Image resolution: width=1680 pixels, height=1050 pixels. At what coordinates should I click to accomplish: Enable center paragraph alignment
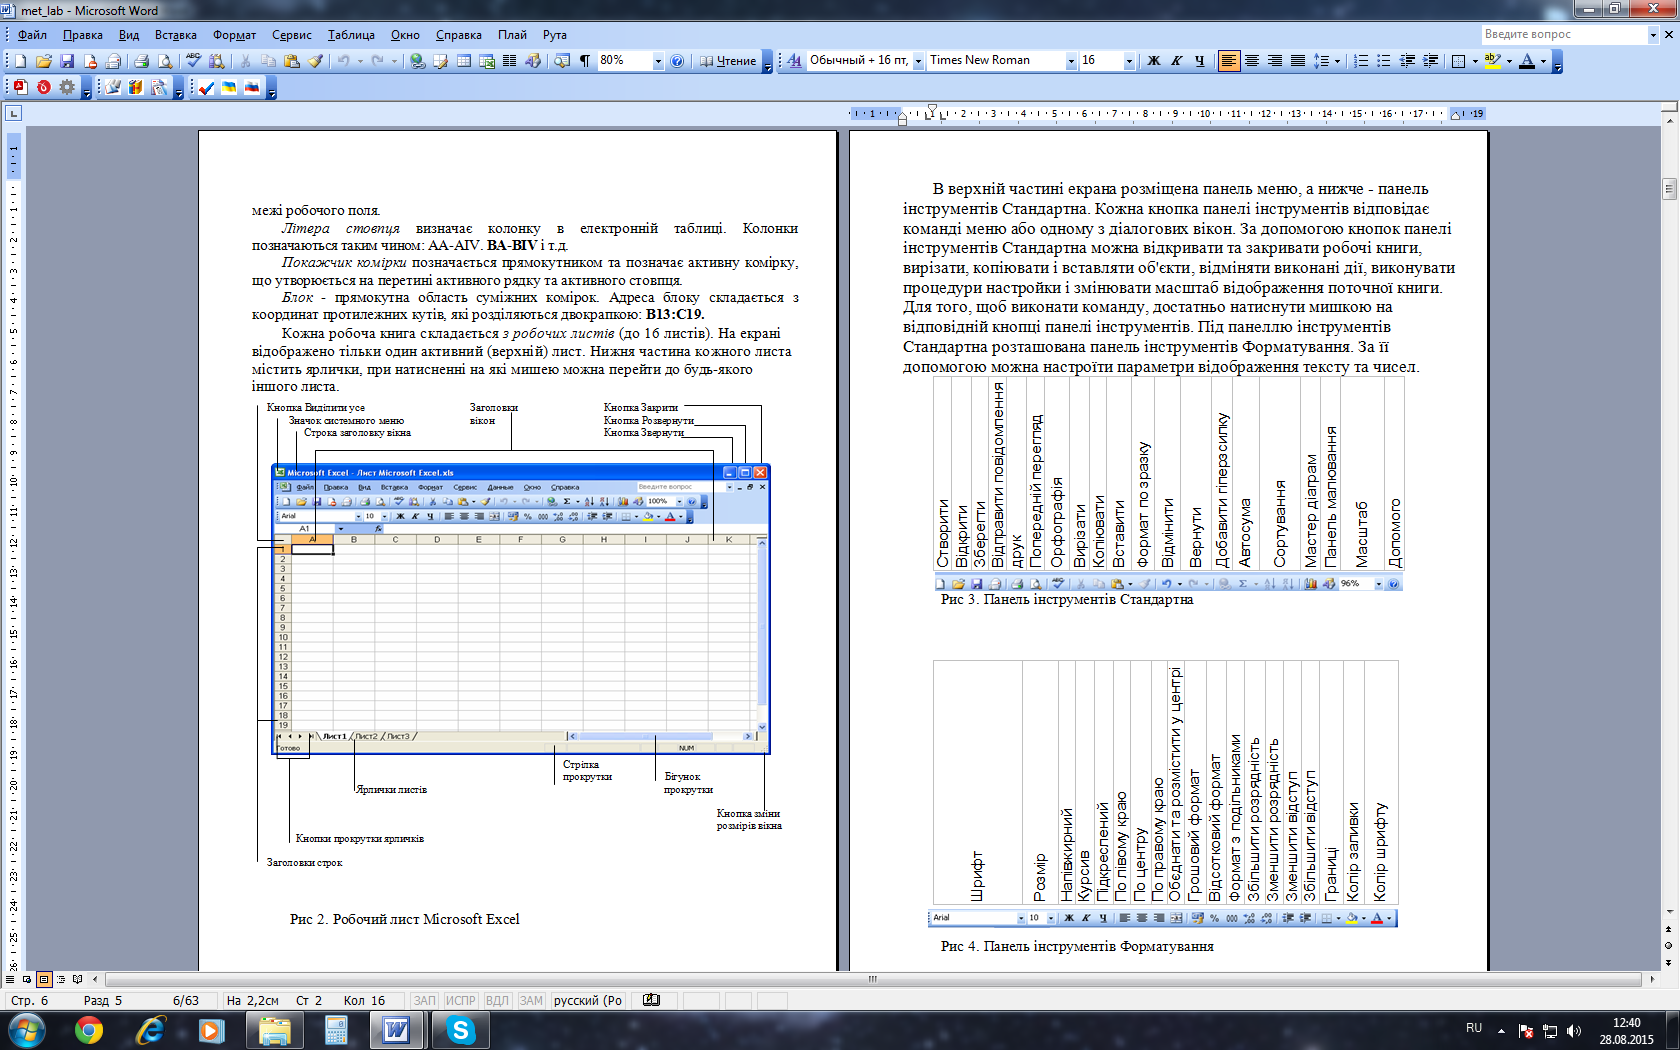click(x=1252, y=61)
